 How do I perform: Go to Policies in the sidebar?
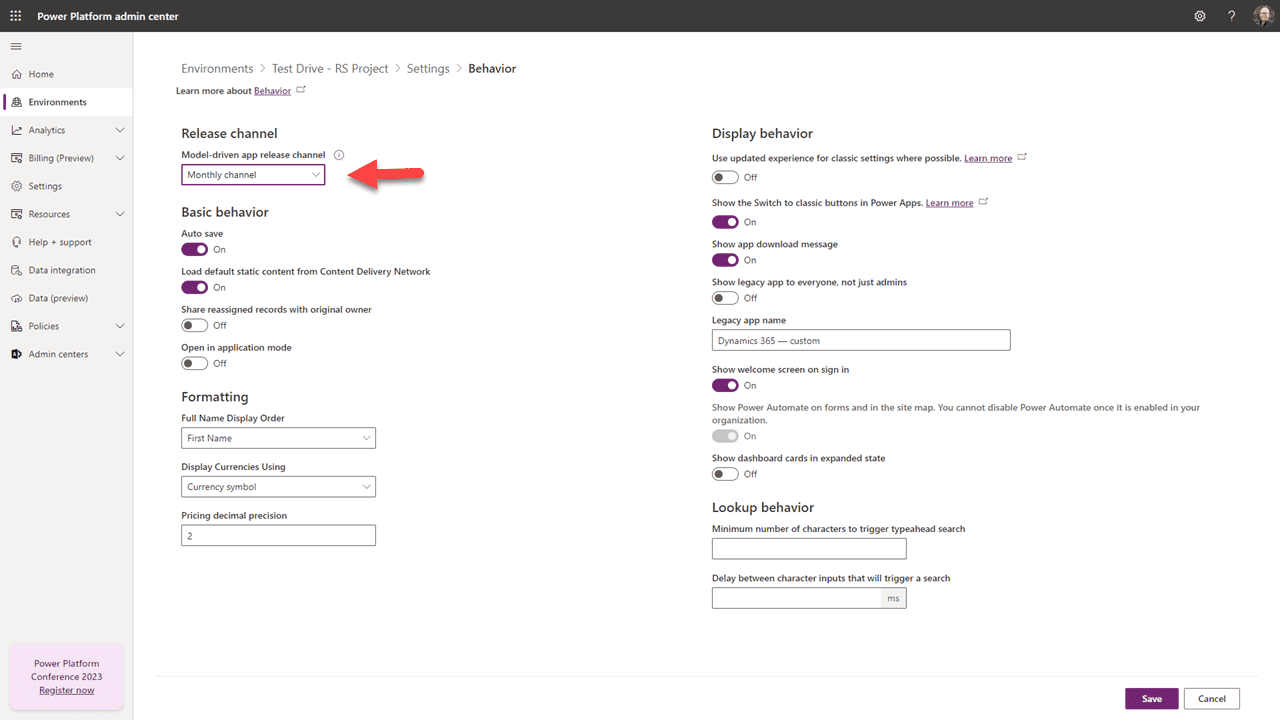tap(44, 326)
